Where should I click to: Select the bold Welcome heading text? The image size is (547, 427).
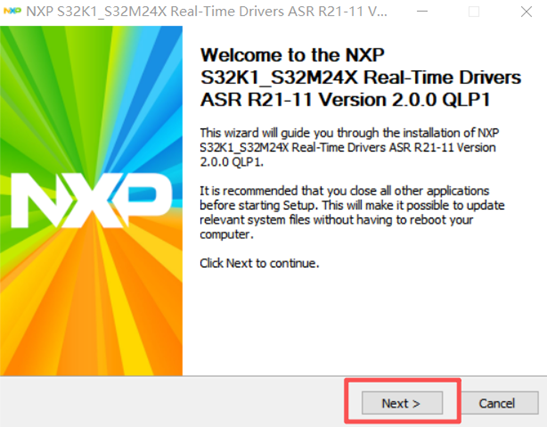point(361,77)
